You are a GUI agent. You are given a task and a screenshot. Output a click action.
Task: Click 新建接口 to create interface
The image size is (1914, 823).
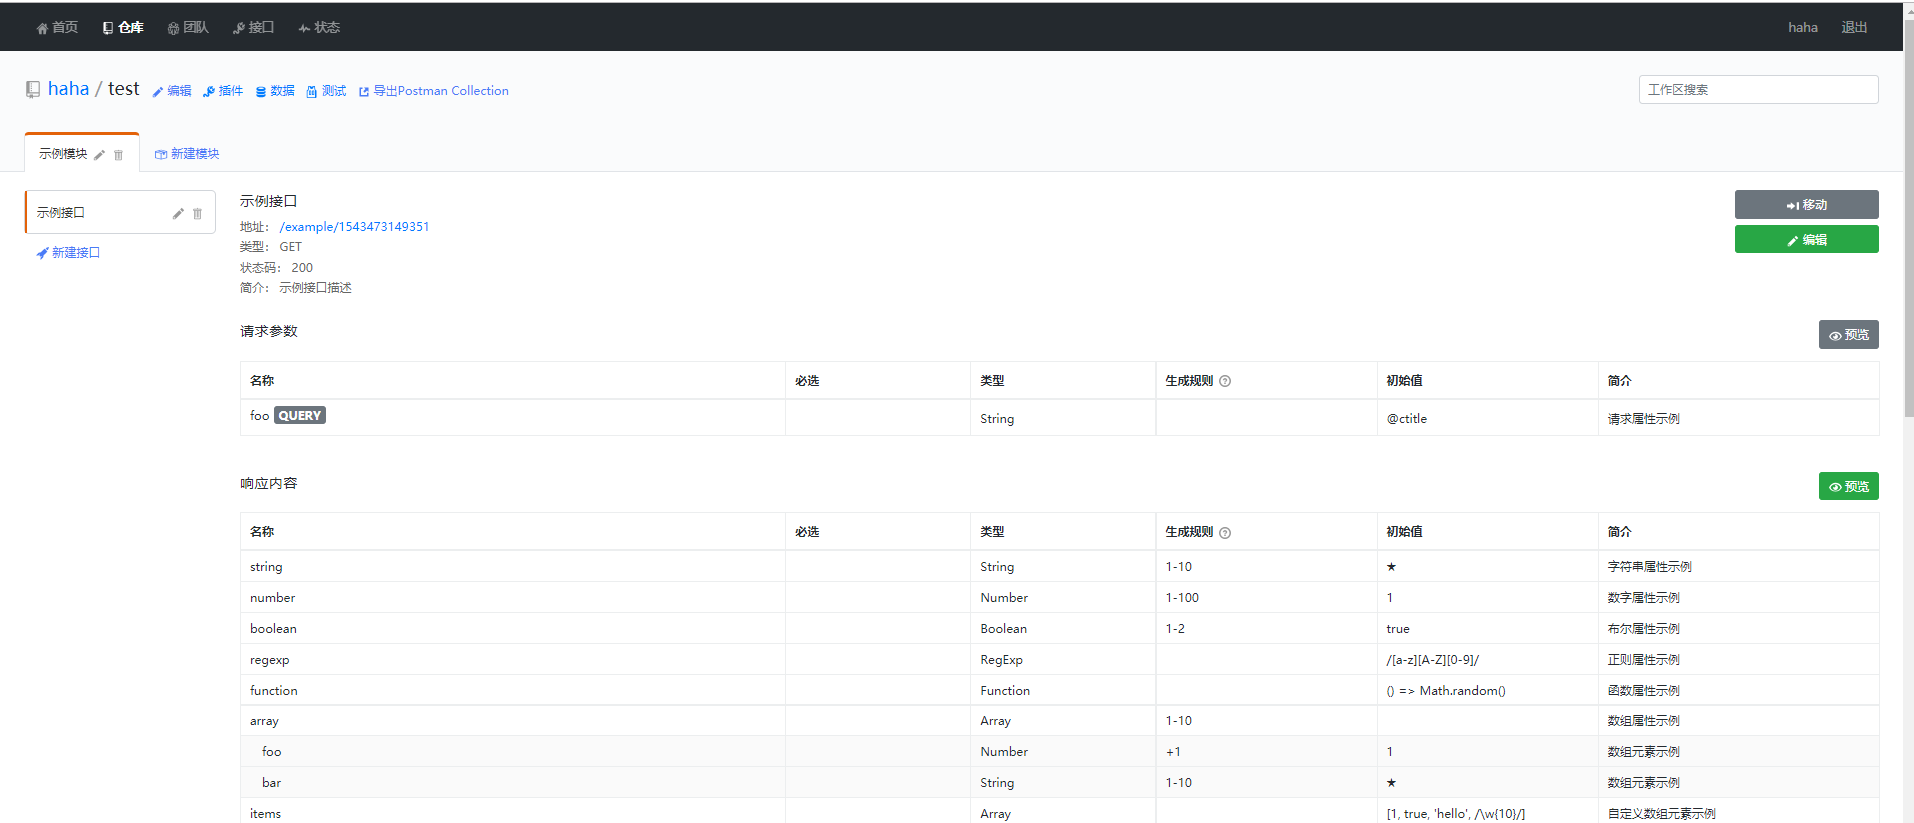coord(68,253)
